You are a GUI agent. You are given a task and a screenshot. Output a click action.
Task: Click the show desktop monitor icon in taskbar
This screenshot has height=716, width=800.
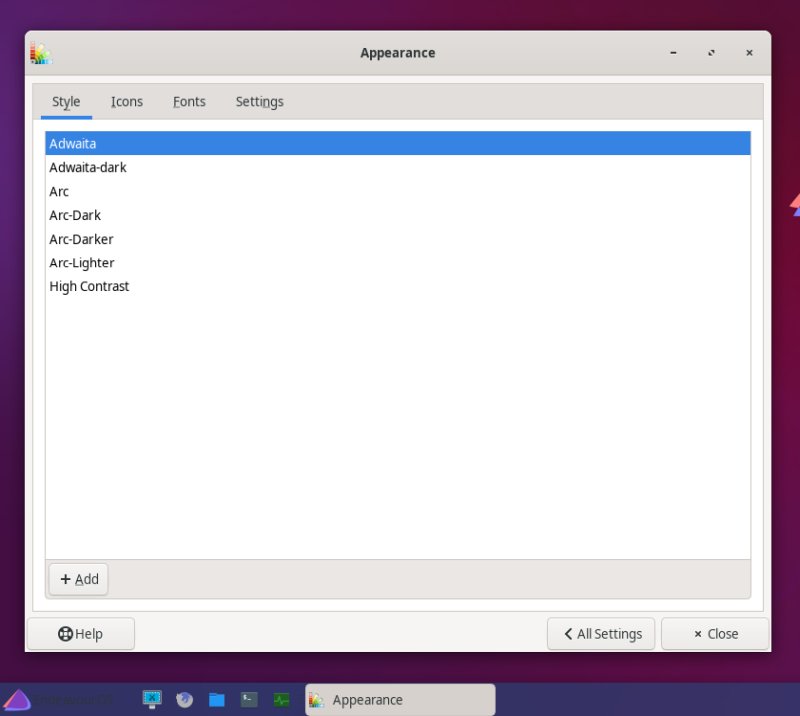pyautogui.click(x=152, y=699)
